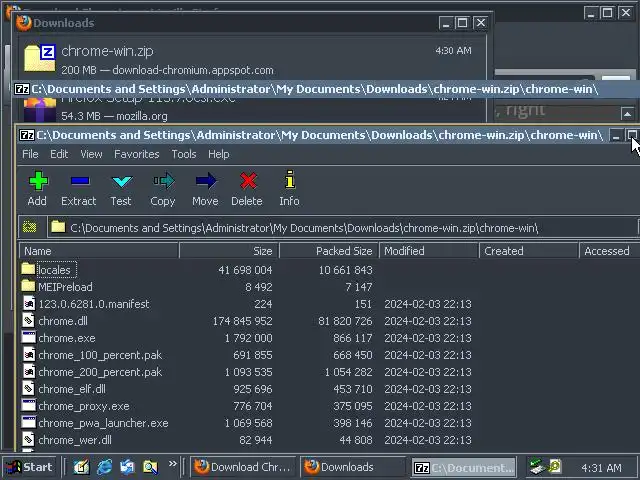Switch to the 7-Zip taskbar button

click(x=464, y=467)
